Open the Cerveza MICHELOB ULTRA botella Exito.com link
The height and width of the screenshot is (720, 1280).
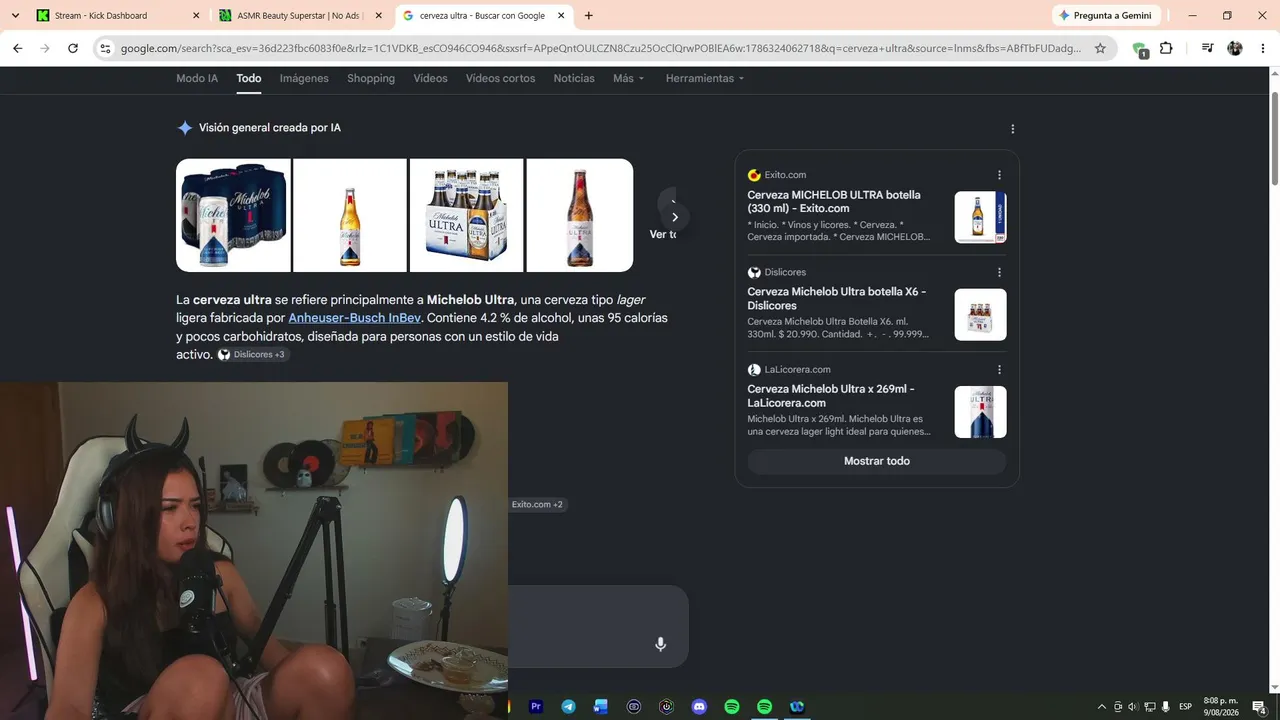click(x=834, y=202)
